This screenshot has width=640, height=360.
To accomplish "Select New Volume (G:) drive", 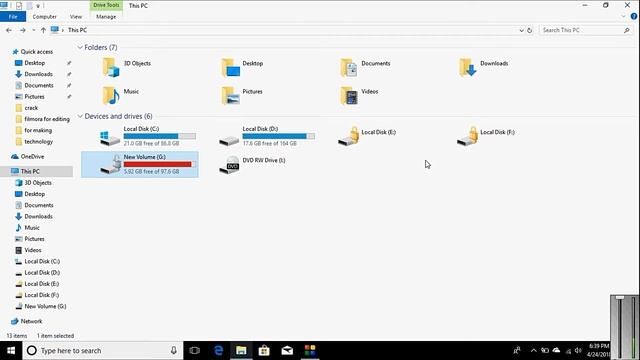I will (x=140, y=164).
